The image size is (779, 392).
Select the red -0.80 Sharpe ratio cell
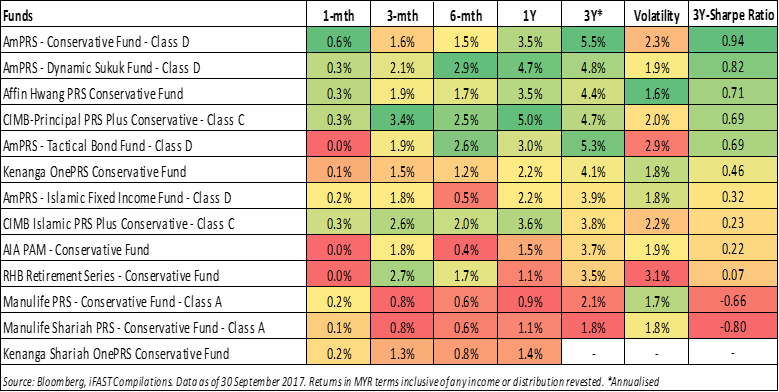[733, 327]
